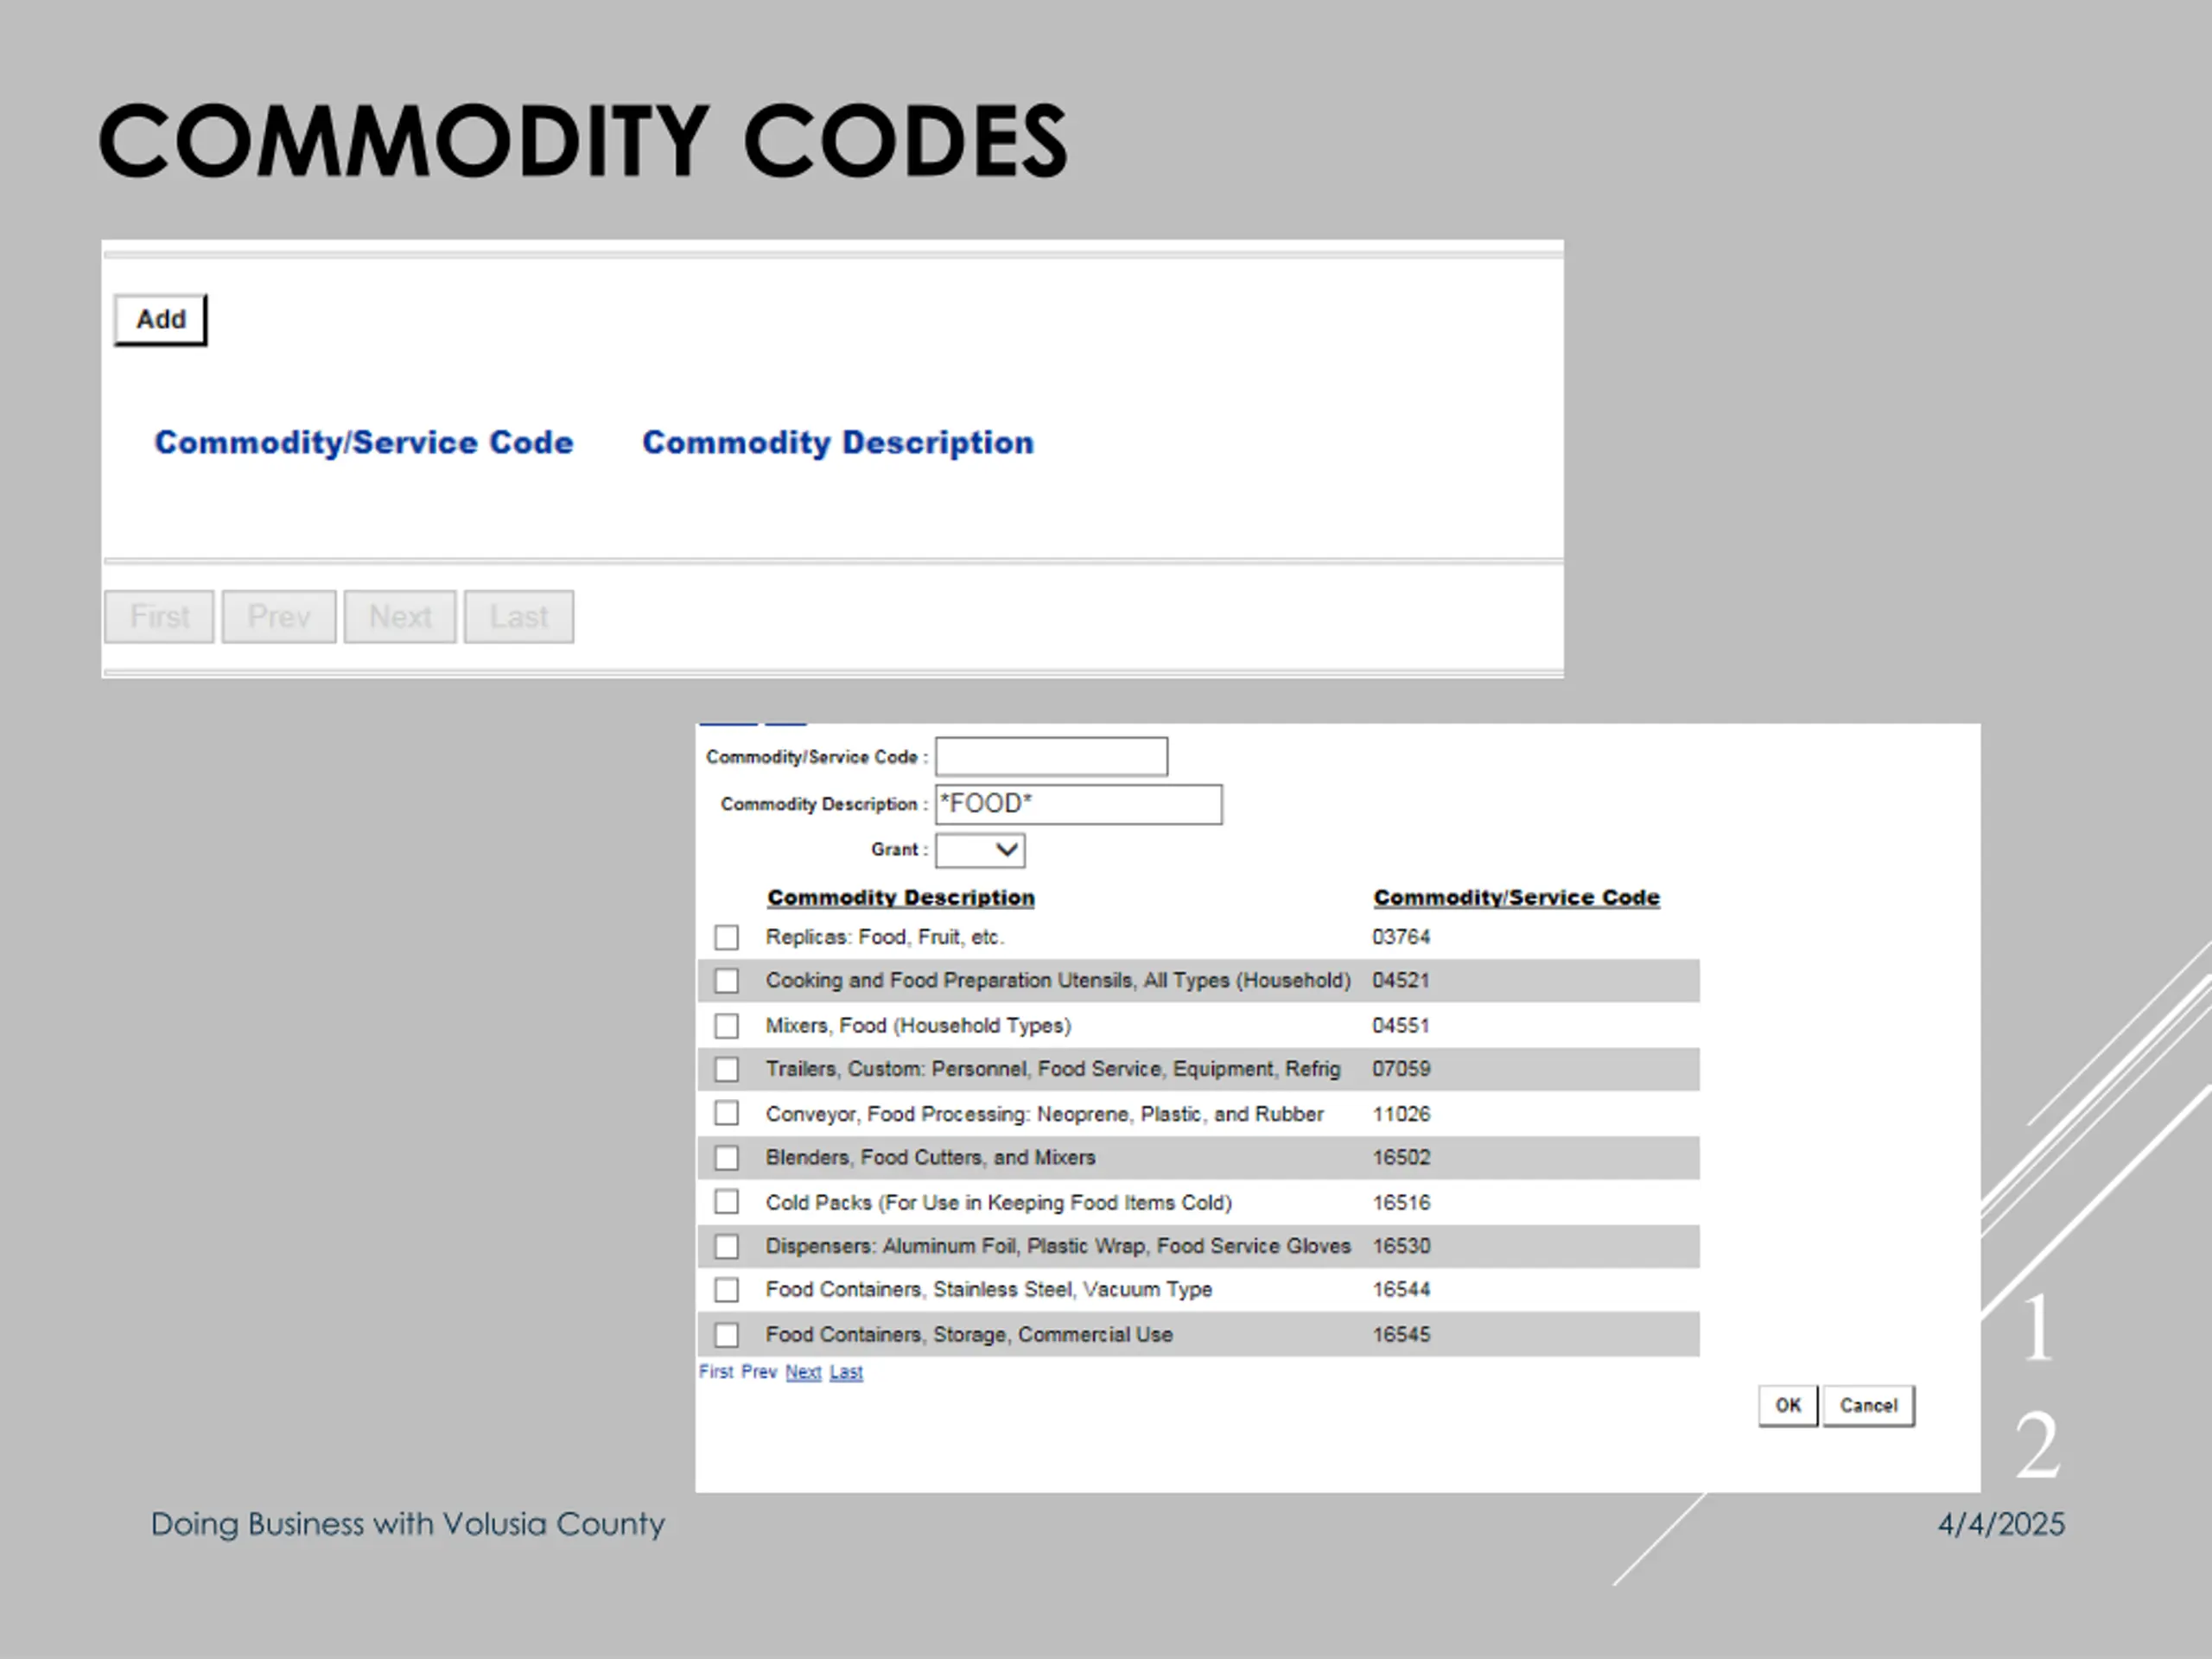Click code 07059
2212x1659 pixels.
point(1401,1069)
